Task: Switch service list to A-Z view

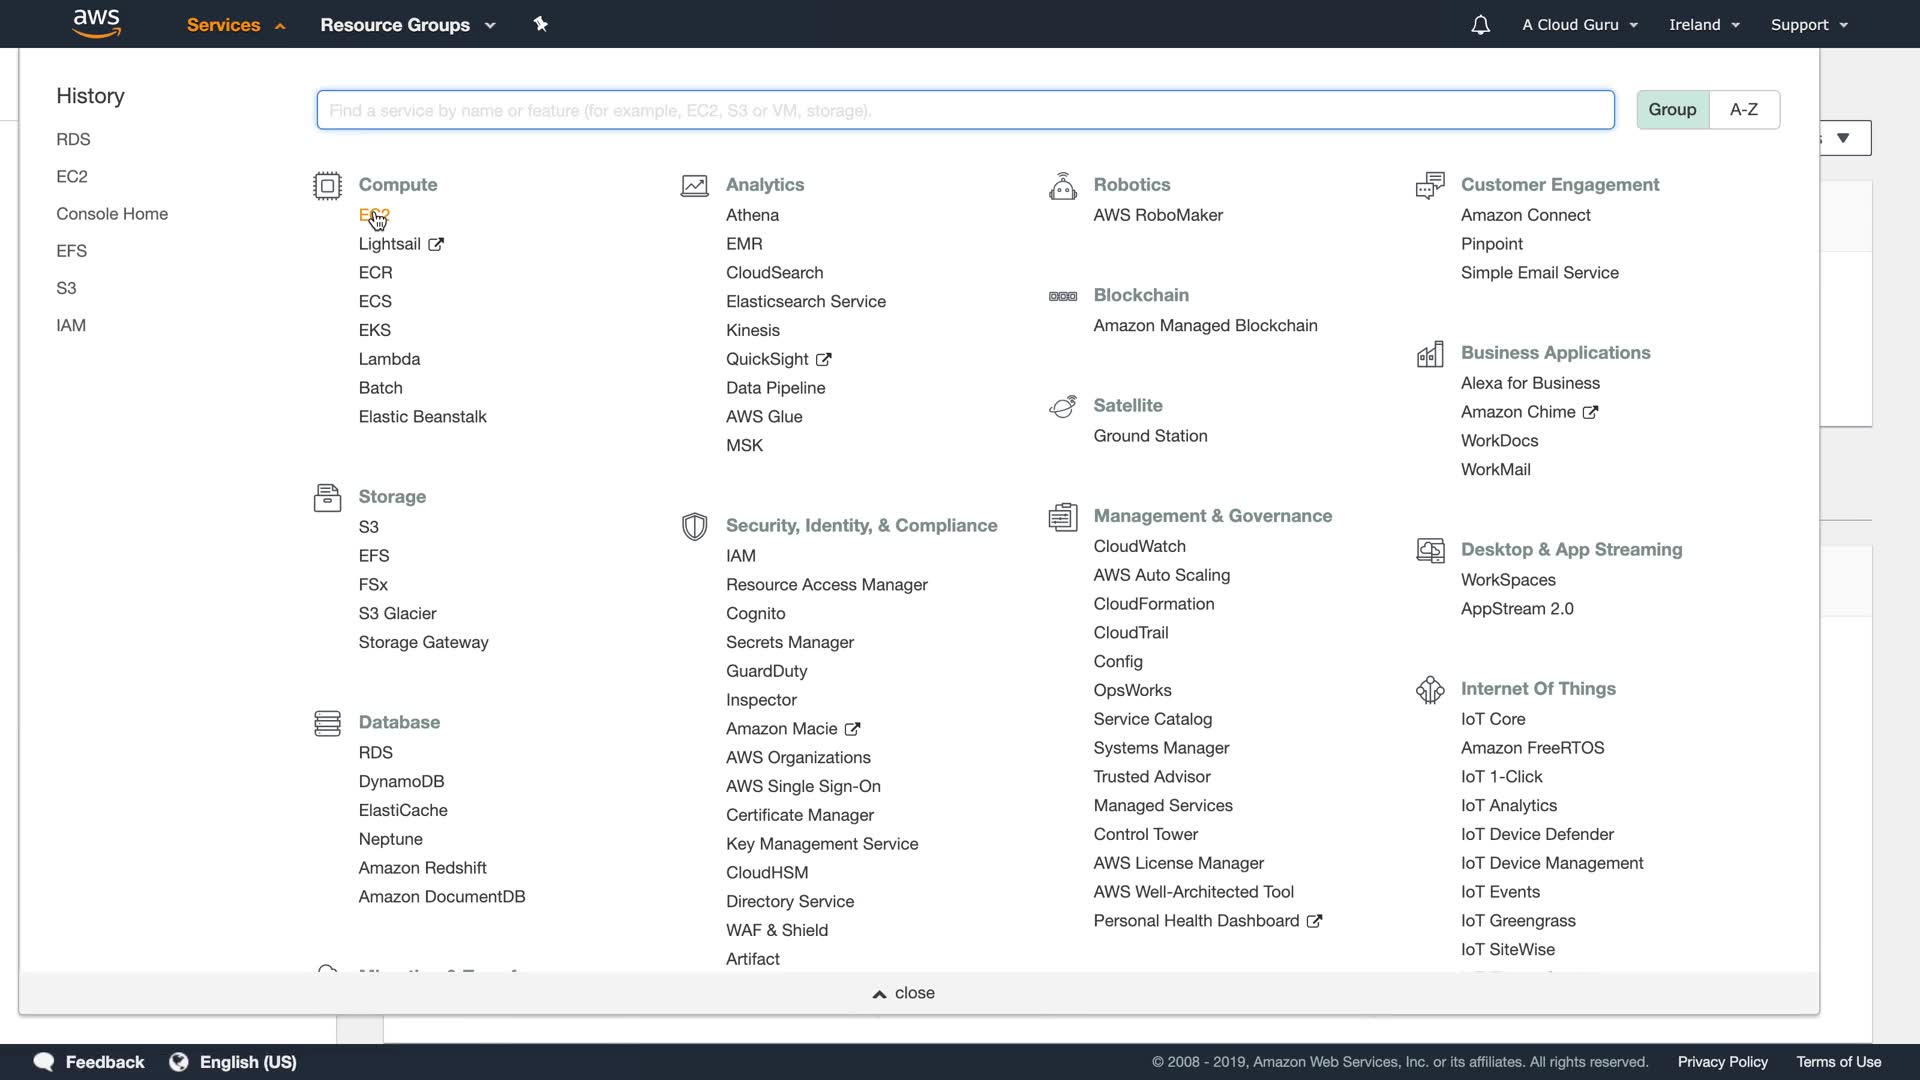Action: tap(1743, 110)
